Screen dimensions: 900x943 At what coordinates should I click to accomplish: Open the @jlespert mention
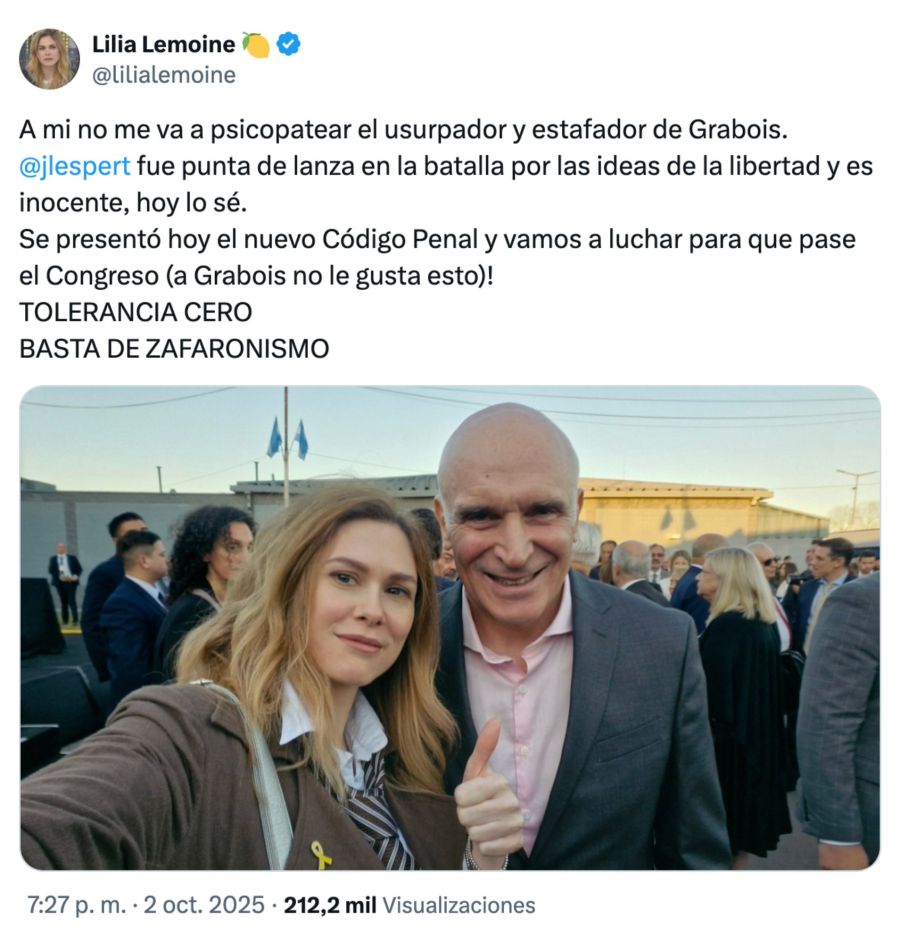tap(75, 167)
